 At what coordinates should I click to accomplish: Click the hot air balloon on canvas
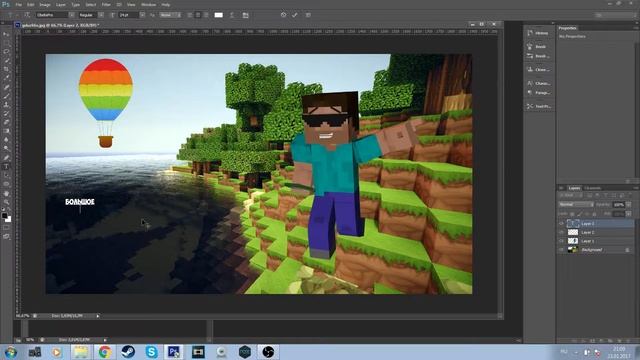point(106,102)
